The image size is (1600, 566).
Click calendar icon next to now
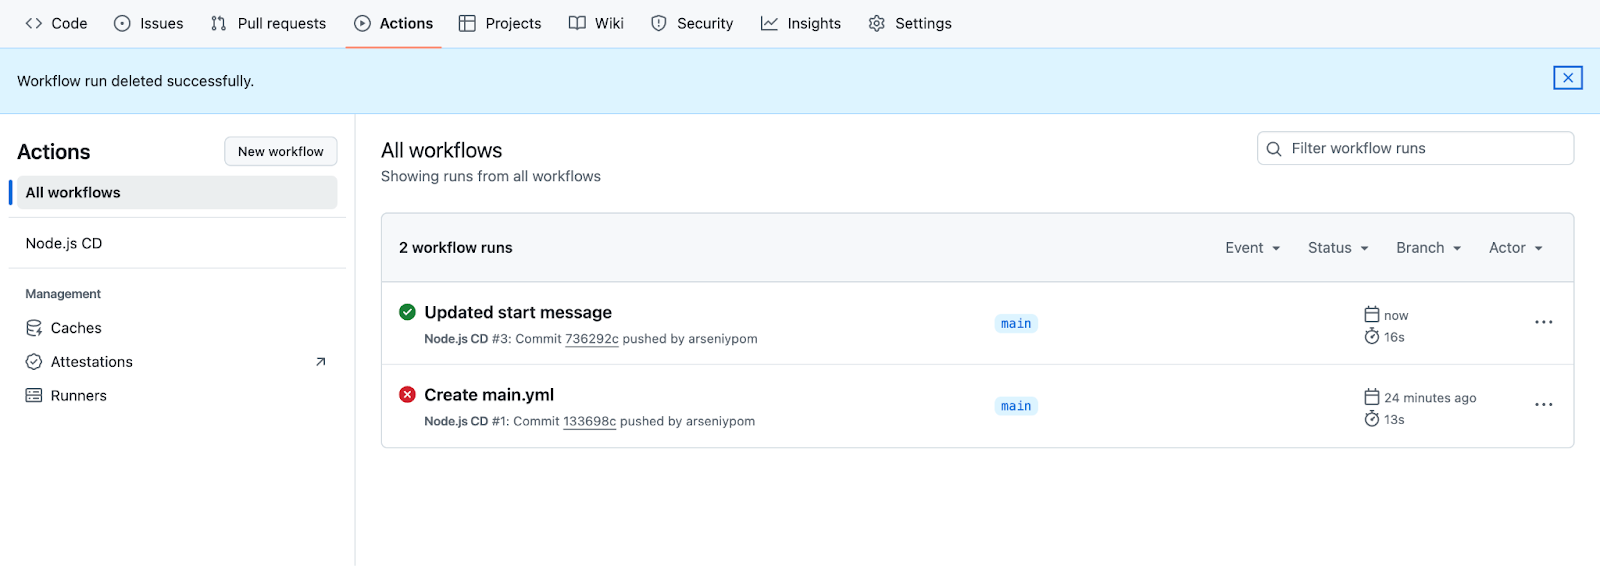(1372, 314)
